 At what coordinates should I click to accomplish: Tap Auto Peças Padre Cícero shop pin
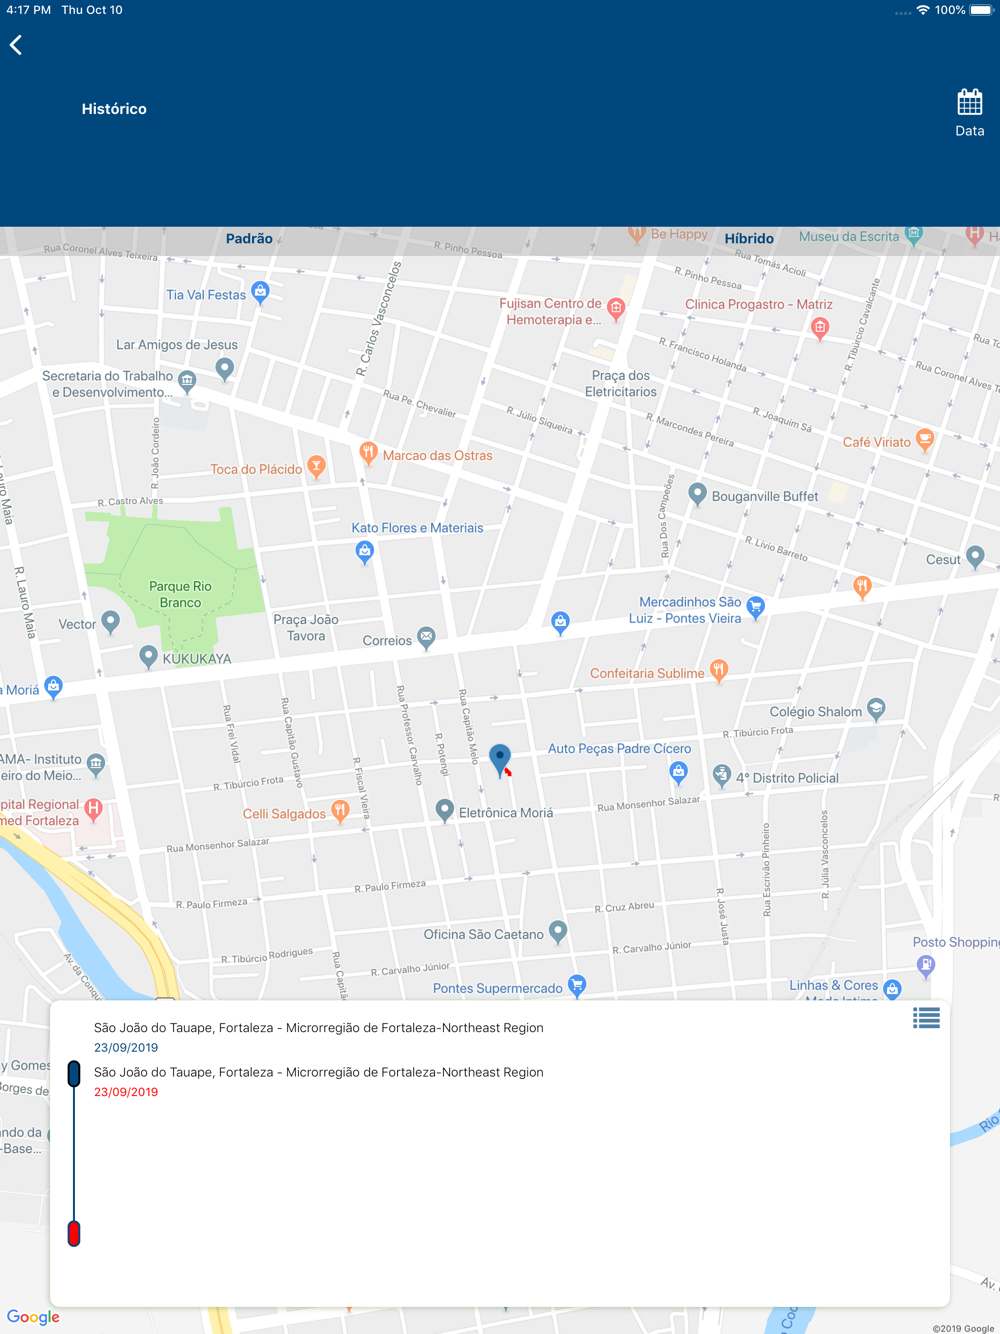pos(679,772)
